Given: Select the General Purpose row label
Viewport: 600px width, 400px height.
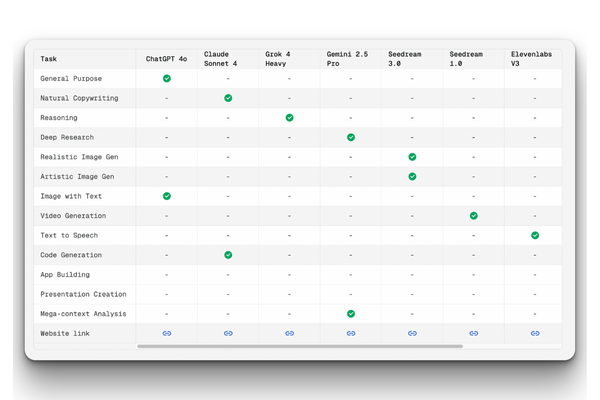Looking at the screenshot, I should pos(71,78).
